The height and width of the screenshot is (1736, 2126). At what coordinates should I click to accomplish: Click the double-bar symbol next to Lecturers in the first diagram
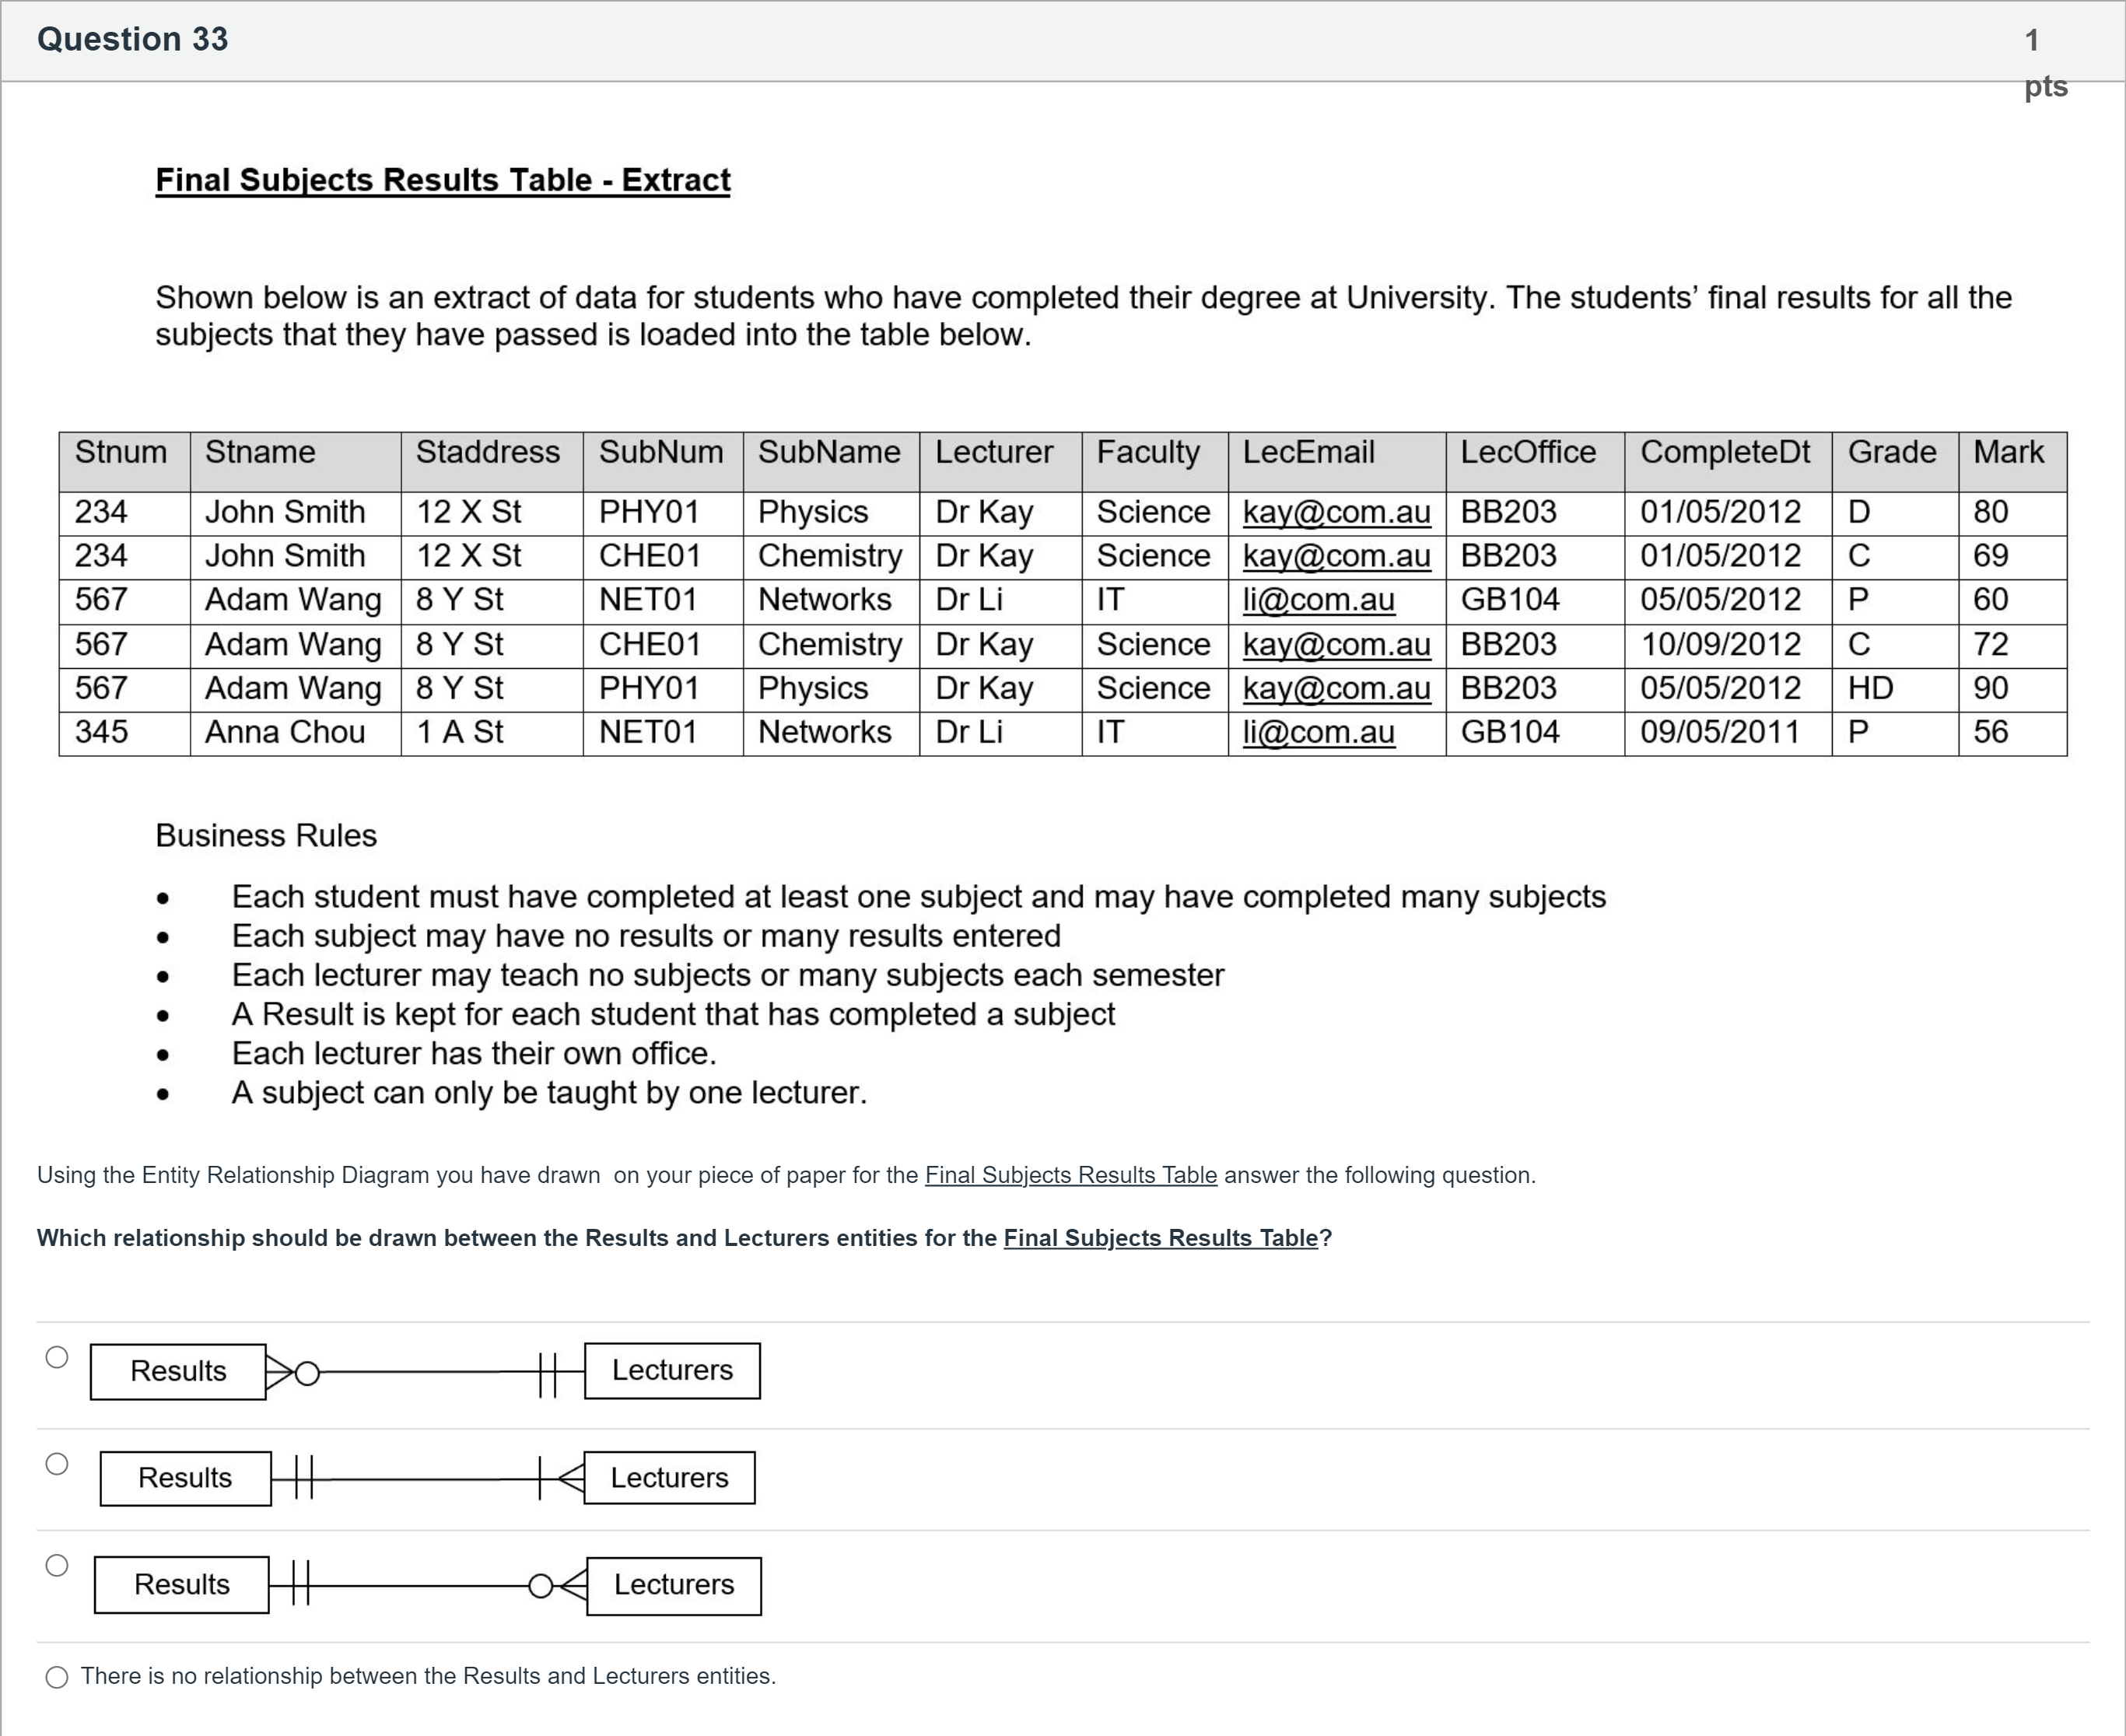(x=547, y=1373)
